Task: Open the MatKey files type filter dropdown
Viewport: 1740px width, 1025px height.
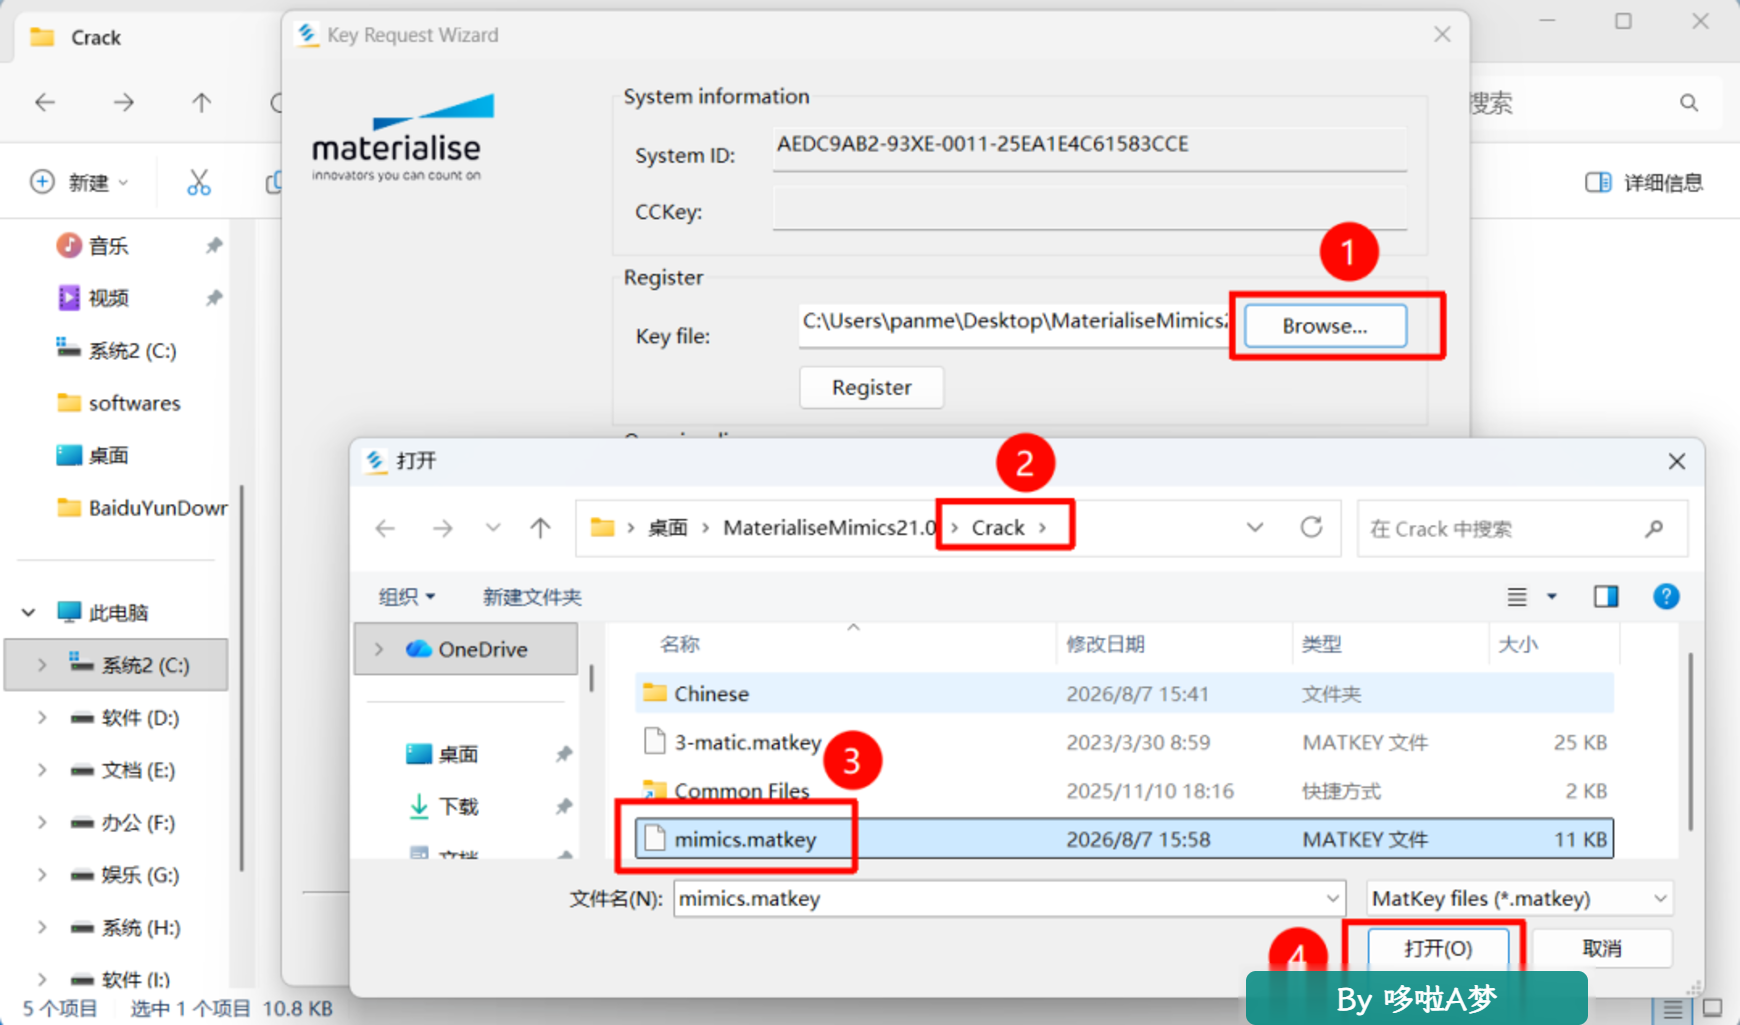Action: 1519,898
